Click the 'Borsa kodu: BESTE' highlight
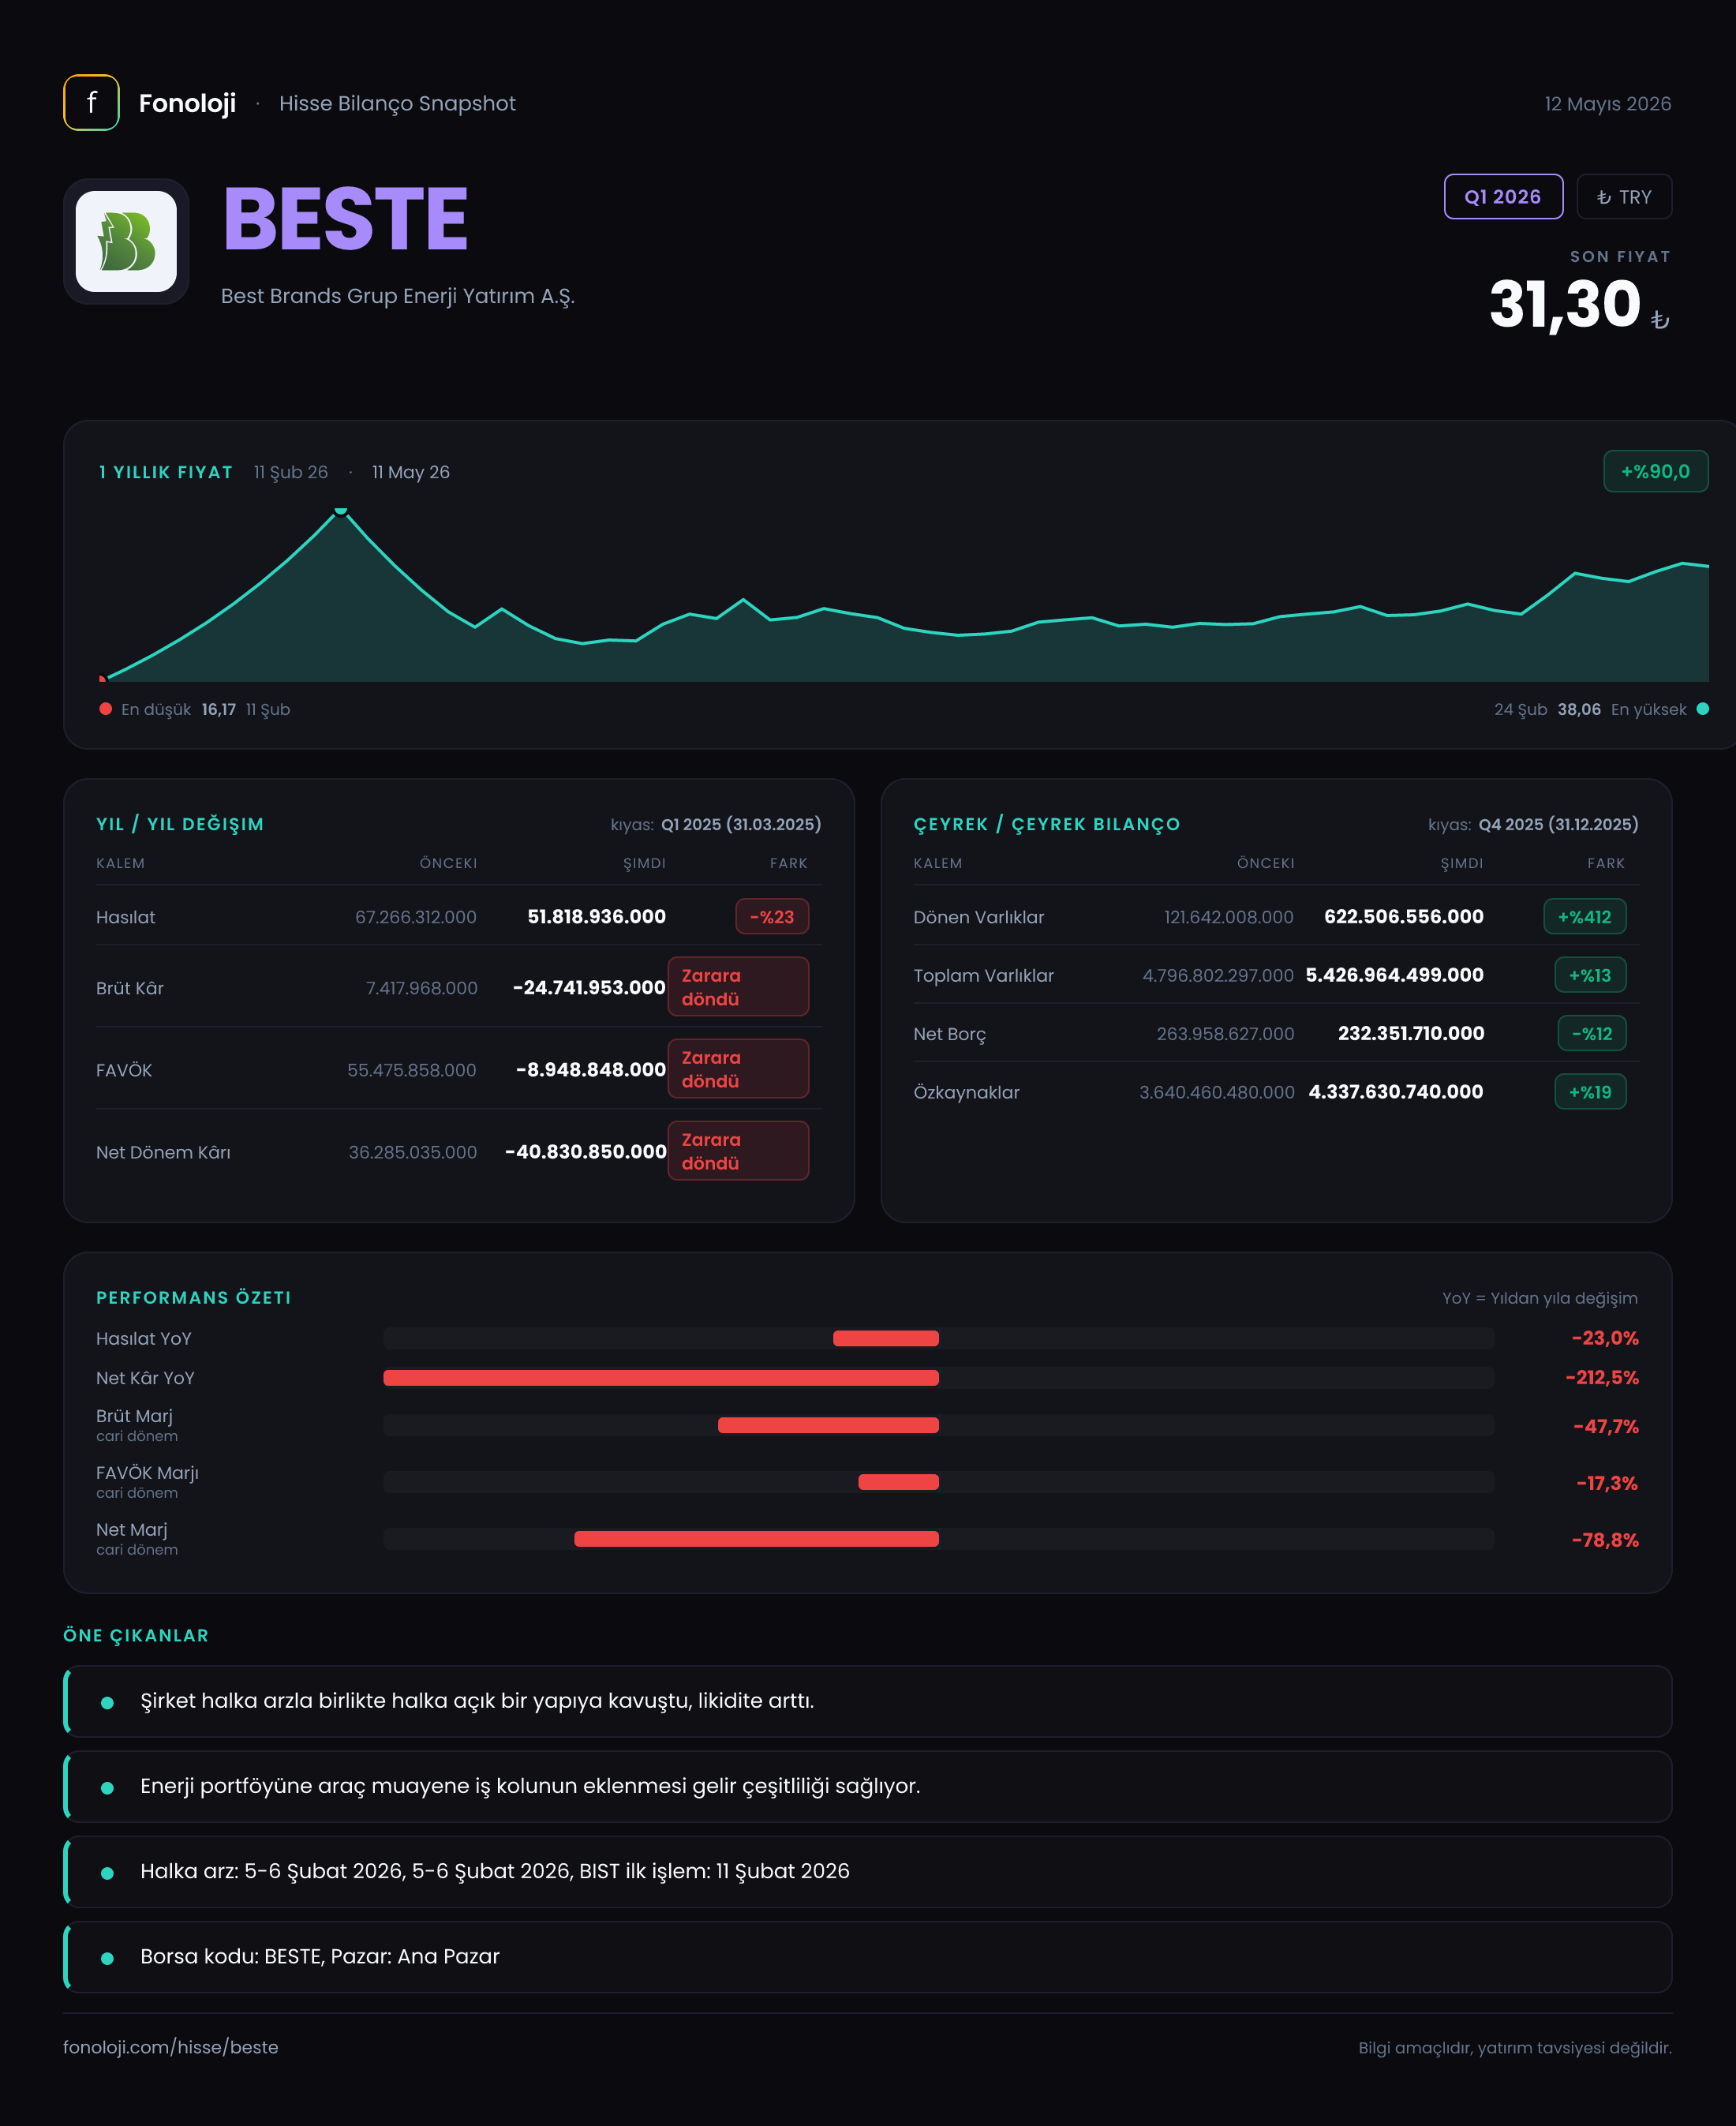 [x=868, y=1956]
